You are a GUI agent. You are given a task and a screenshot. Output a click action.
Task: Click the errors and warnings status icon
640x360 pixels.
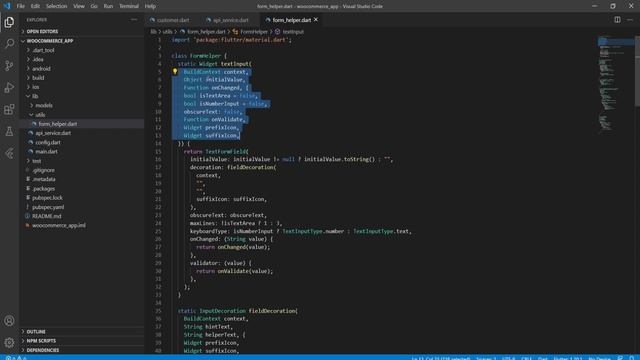16,358
